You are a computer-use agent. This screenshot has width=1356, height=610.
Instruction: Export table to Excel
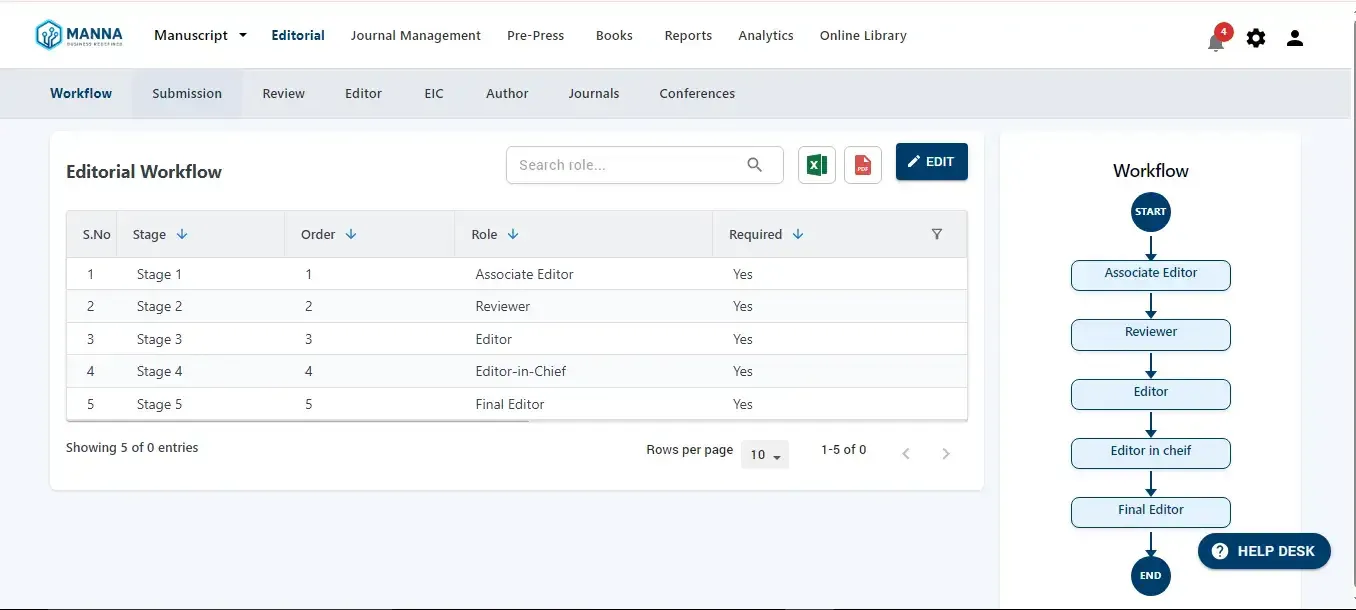(817, 165)
